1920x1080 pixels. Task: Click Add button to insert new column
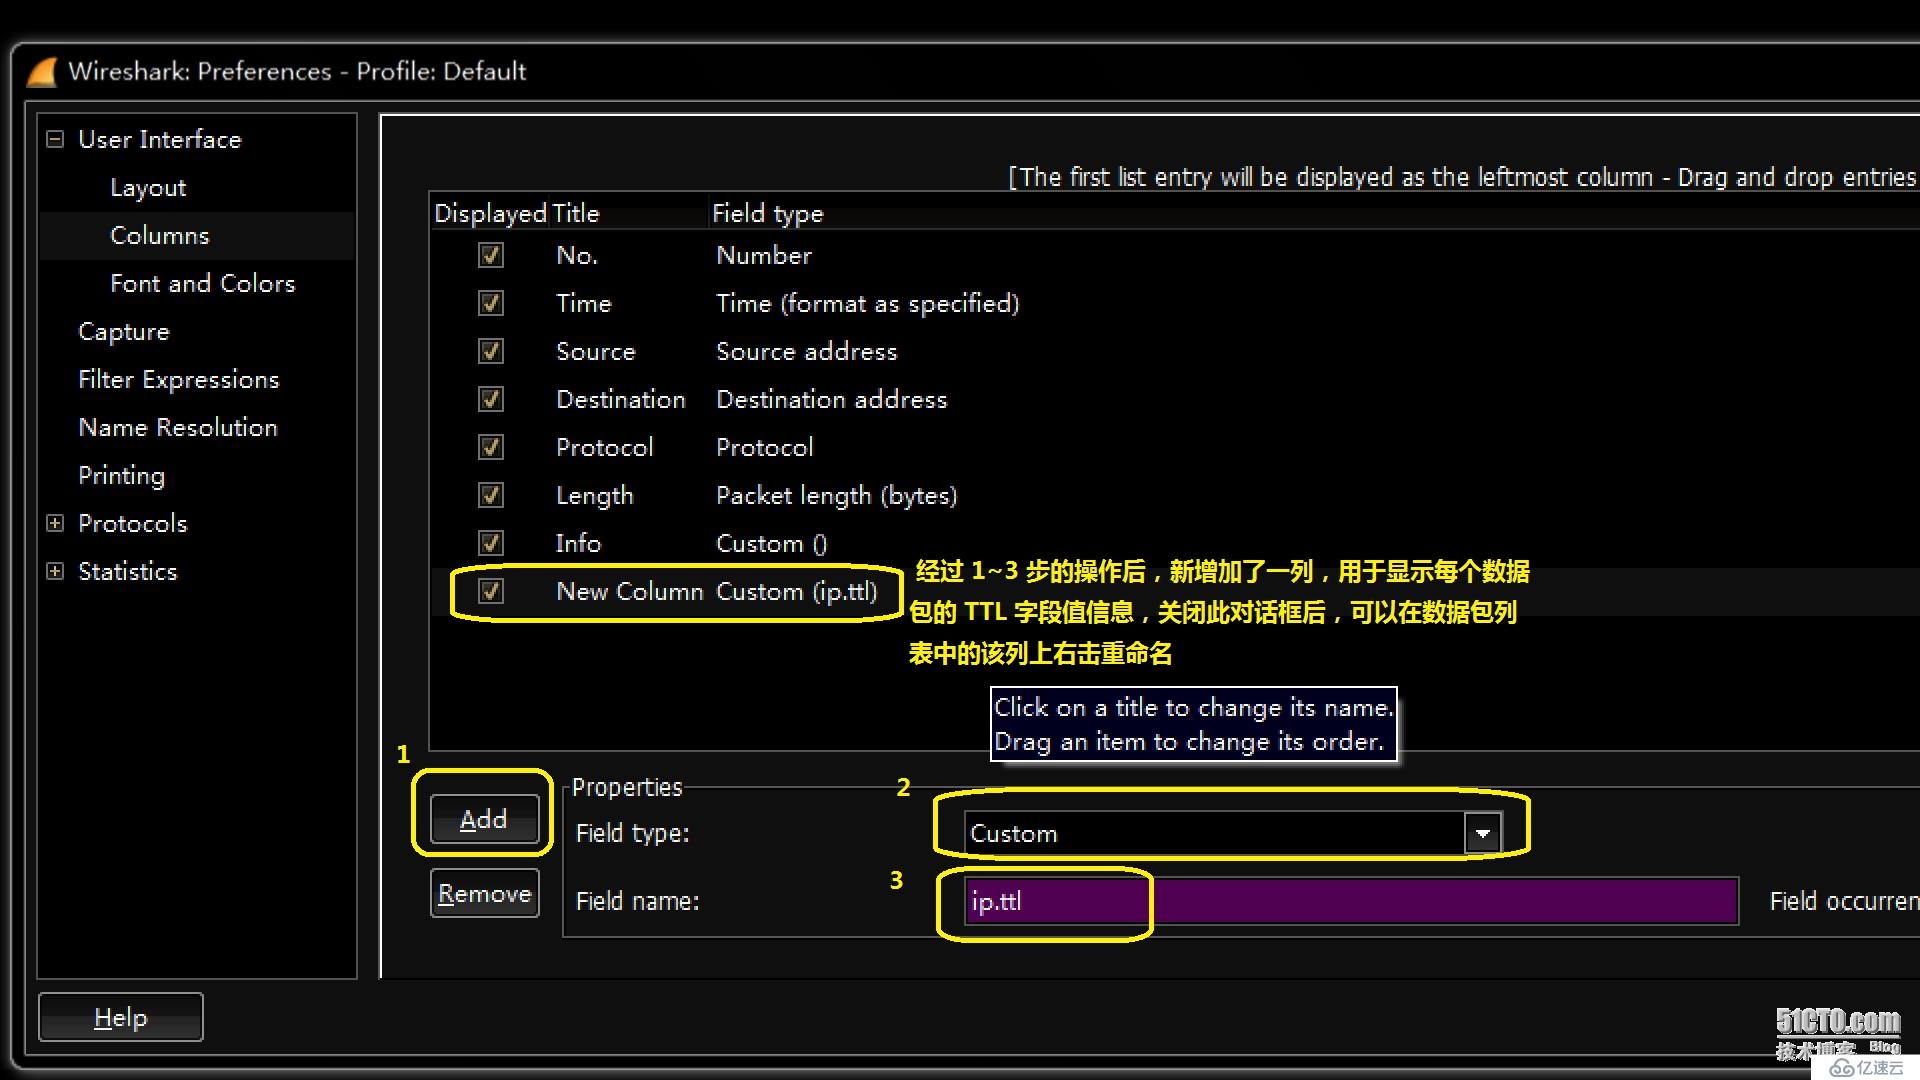click(x=481, y=818)
